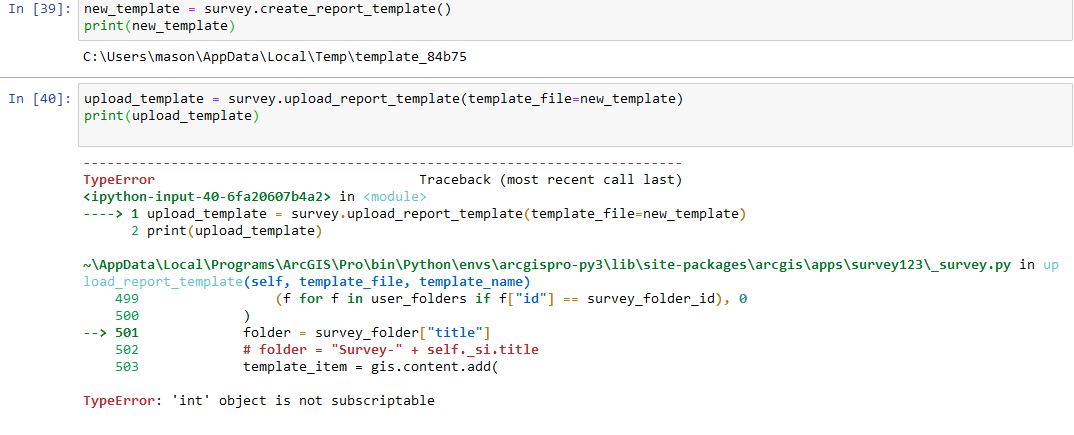Click the final 'int' object not subscriptable message

[258, 401]
